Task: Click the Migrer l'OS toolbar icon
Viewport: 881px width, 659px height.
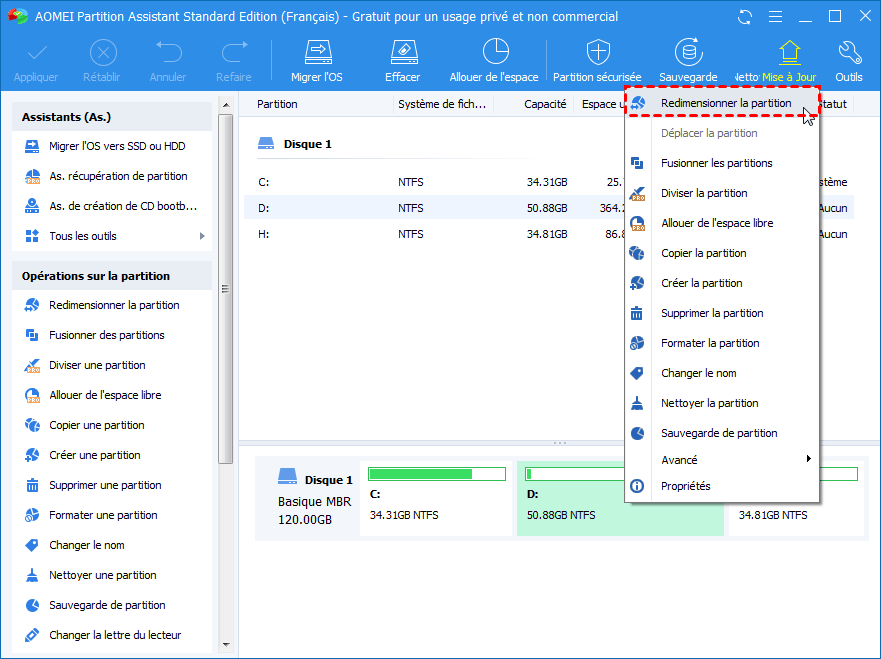Action: 316,52
